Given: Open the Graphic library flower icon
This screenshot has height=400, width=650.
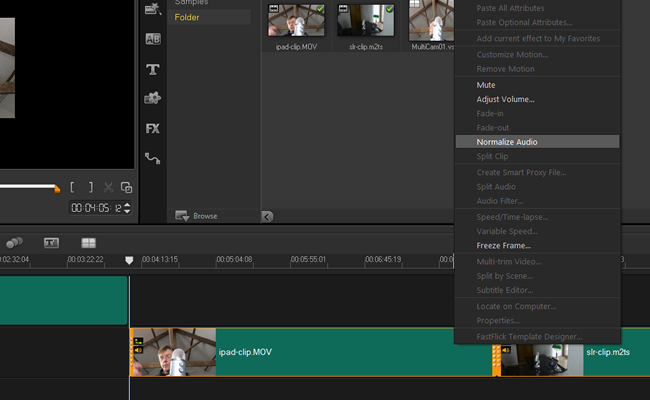Looking at the screenshot, I should tap(153, 98).
